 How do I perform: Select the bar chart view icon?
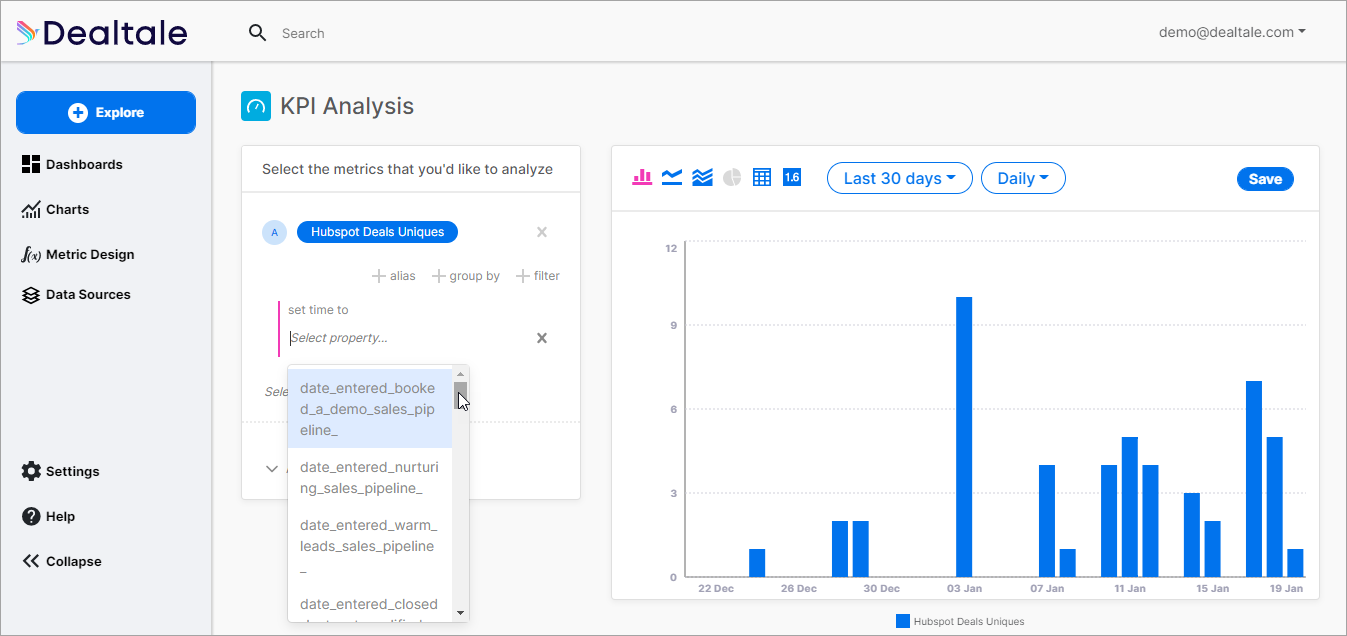642,177
